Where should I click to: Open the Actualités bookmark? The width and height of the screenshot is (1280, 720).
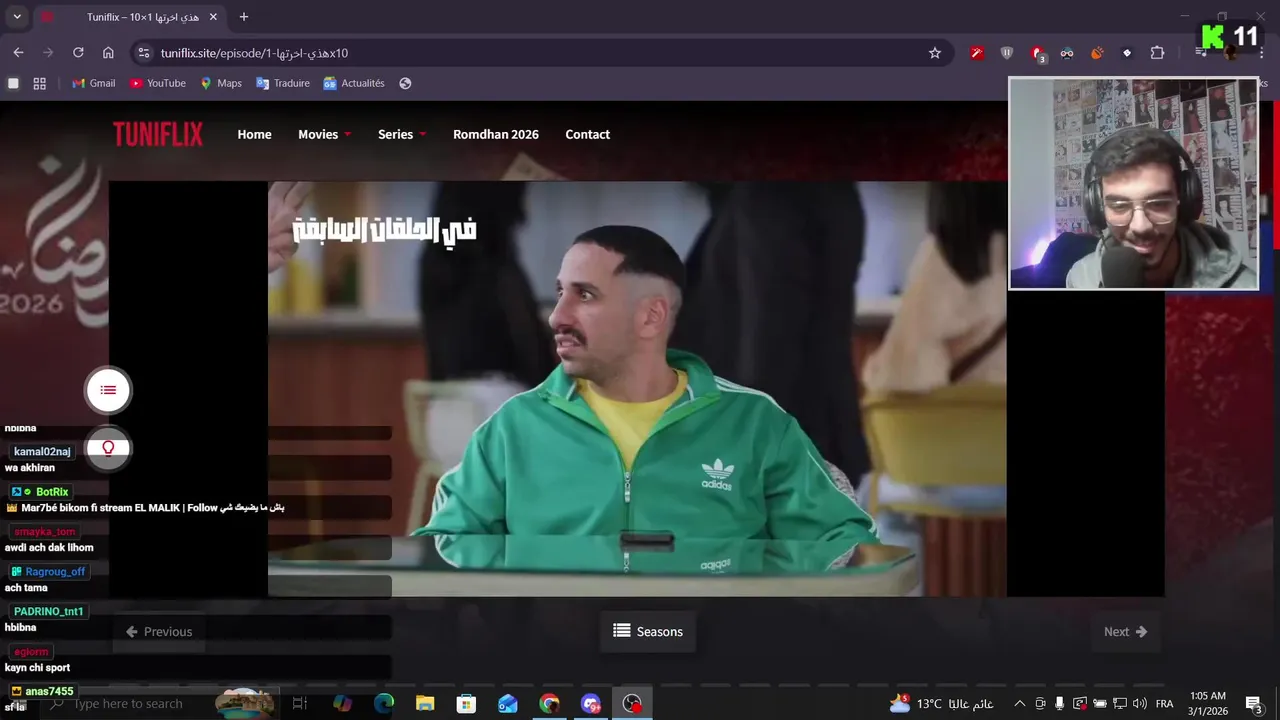354,83
